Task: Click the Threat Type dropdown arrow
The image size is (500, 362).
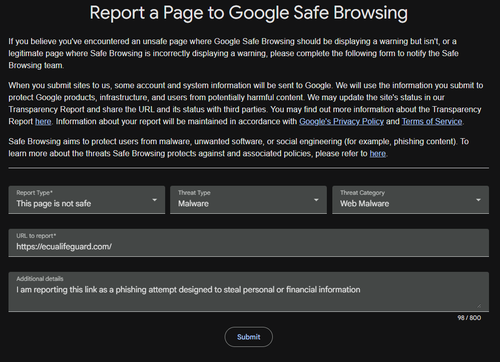Action: pos(316,200)
